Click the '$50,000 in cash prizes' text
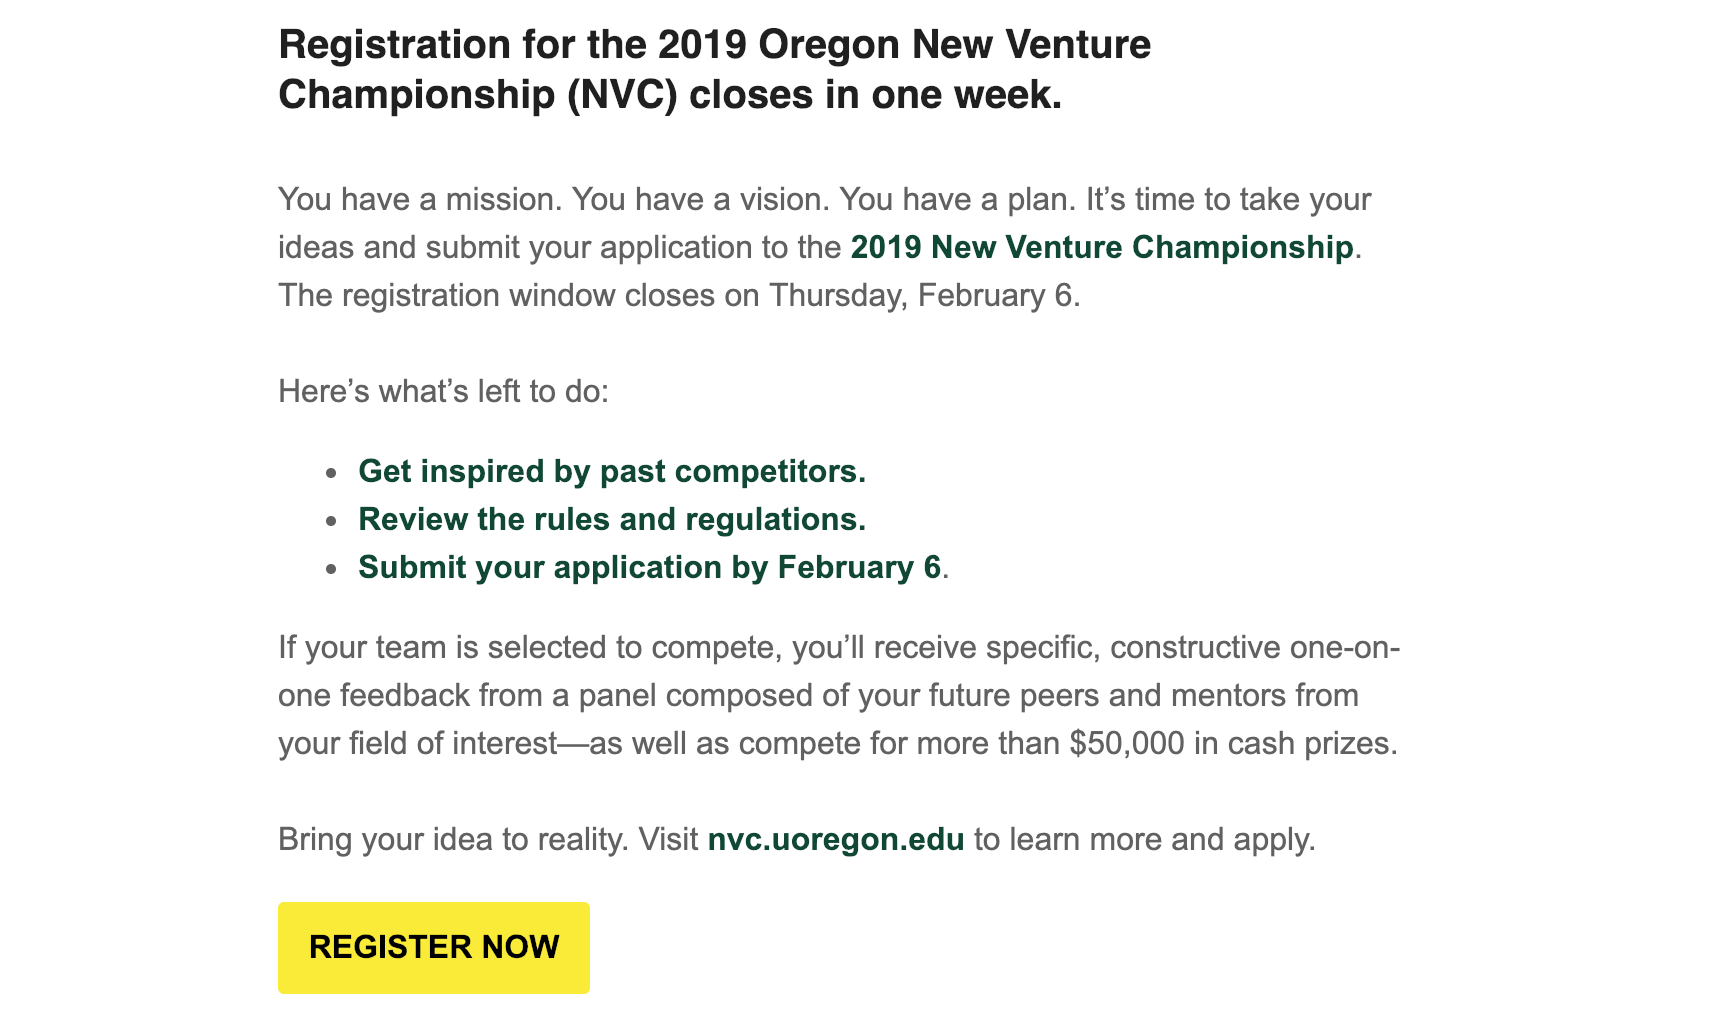Screen dimensions: 1714x1014 (x=1233, y=743)
